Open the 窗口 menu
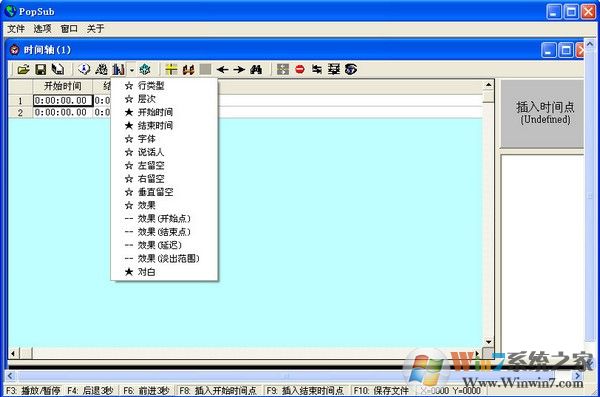Viewport: 600px width, 397px height. pyautogui.click(x=69, y=29)
